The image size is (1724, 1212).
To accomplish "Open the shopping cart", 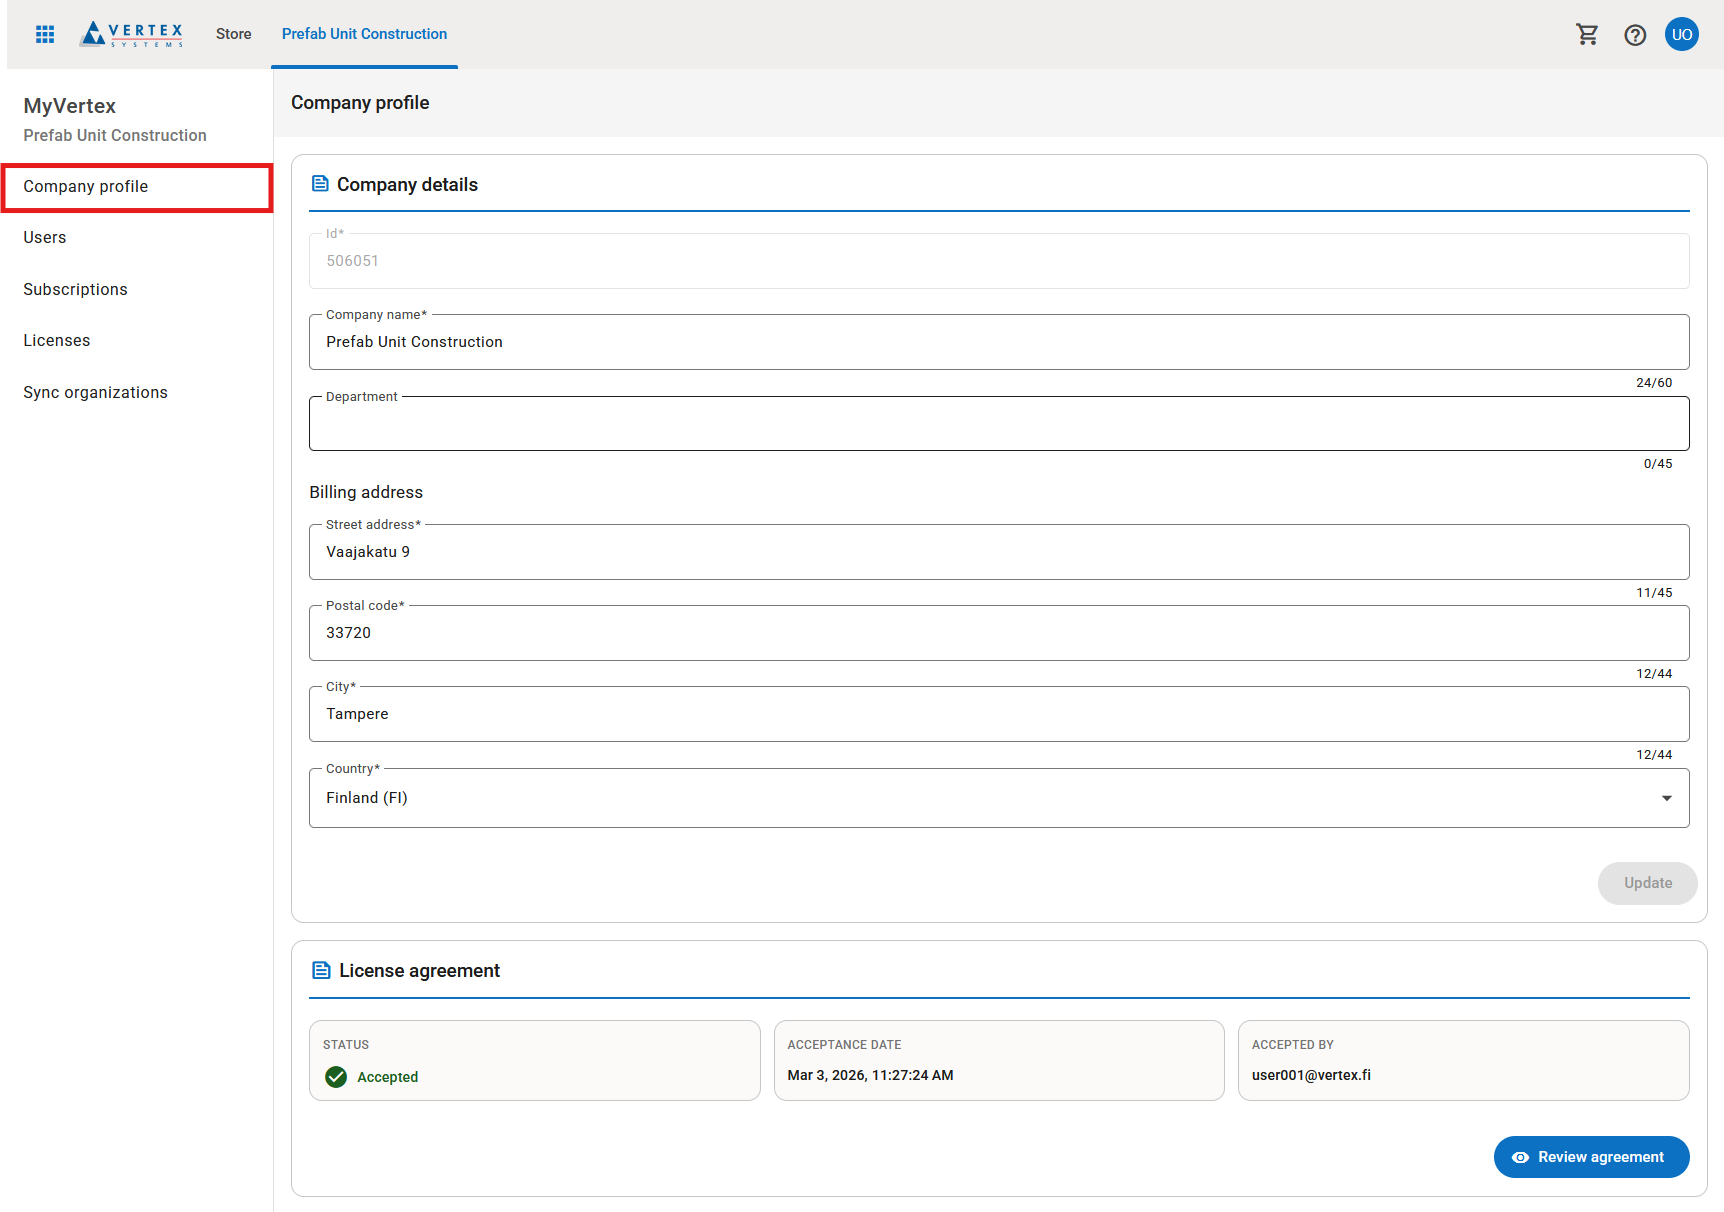I will 1587,35.
